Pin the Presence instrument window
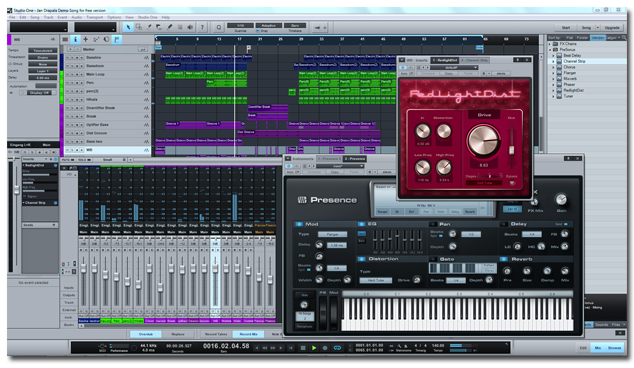The image size is (634, 368). coord(568,159)
